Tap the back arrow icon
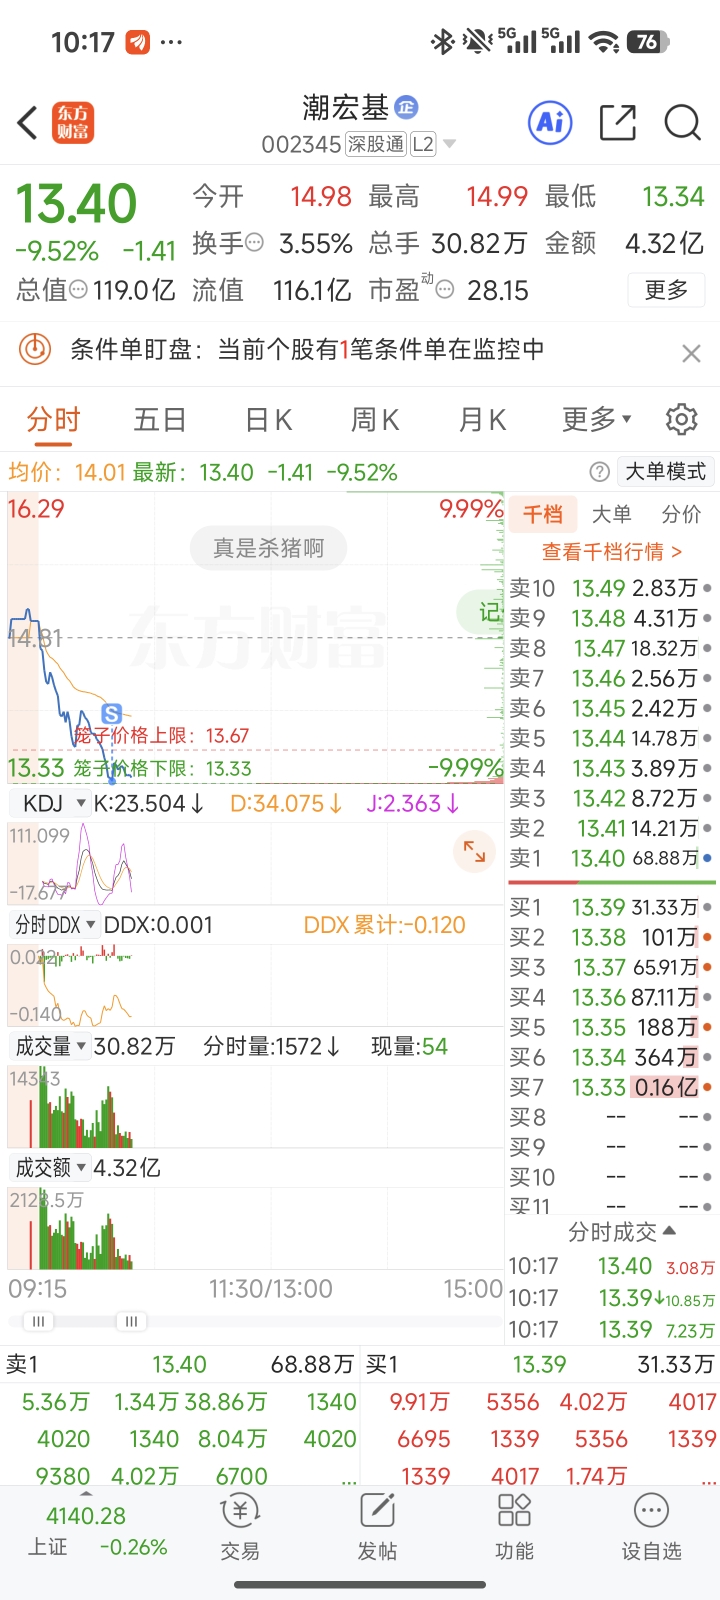The width and height of the screenshot is (720, 1600). point(28,123)
